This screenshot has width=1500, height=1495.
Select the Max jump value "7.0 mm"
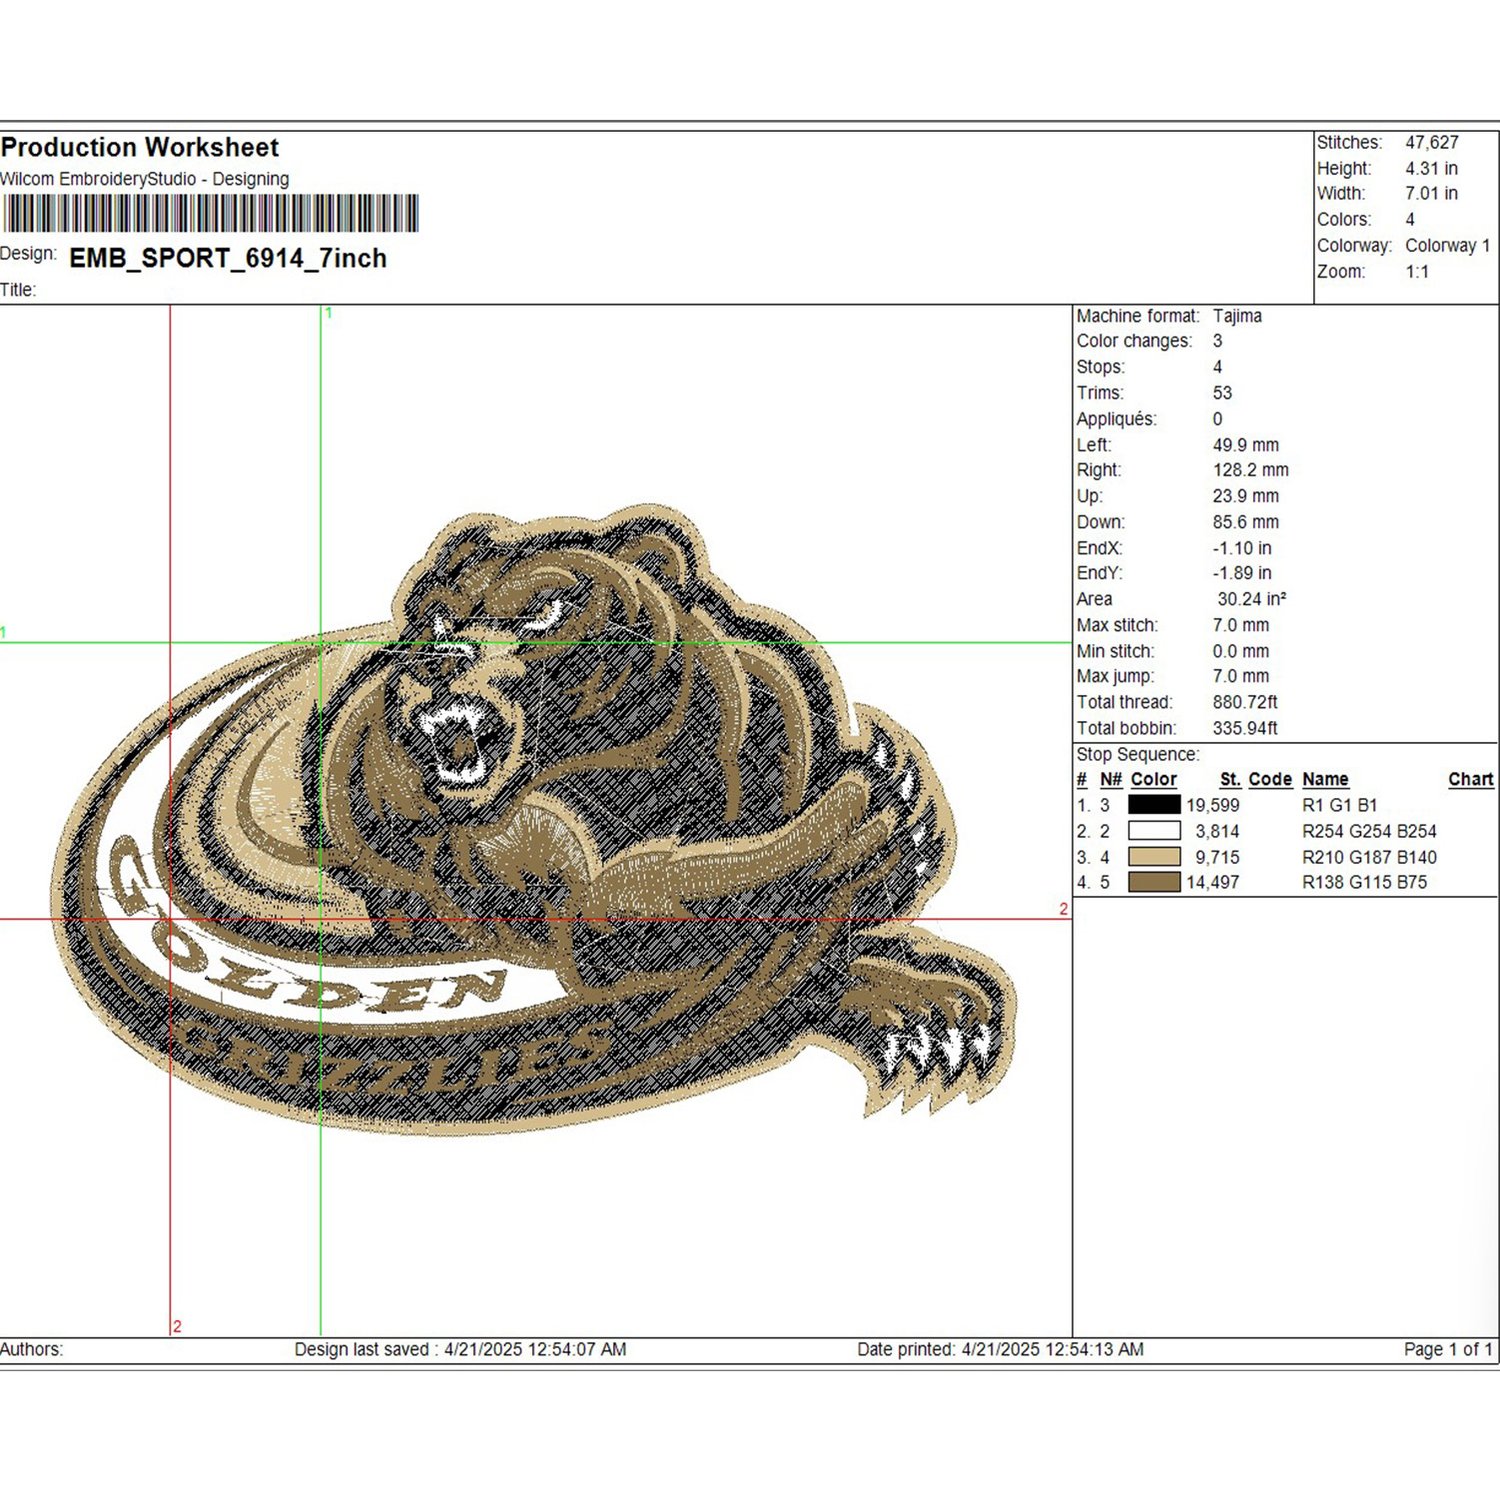tap(1241, 676)
